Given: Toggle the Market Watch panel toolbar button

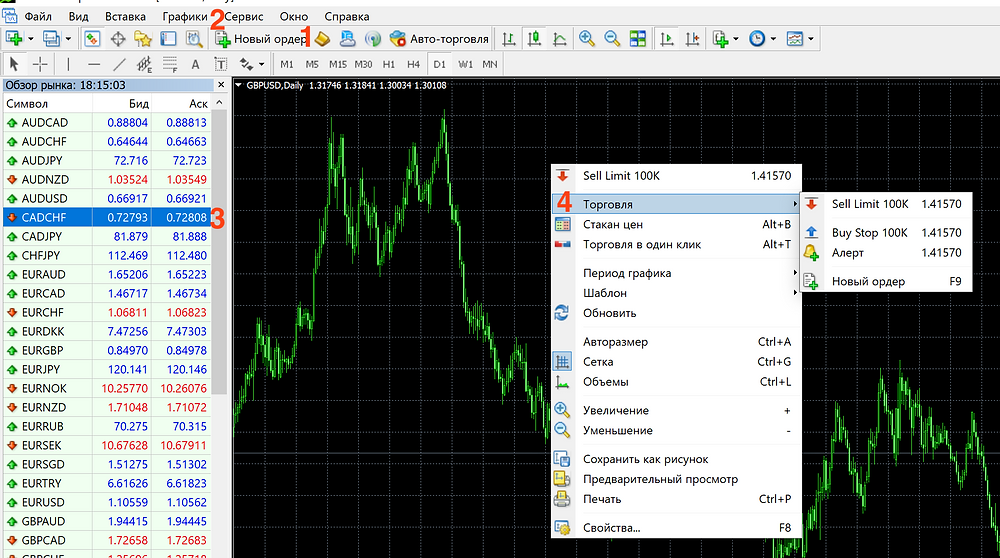Looking at the screenshot, I should click(92, 39).
